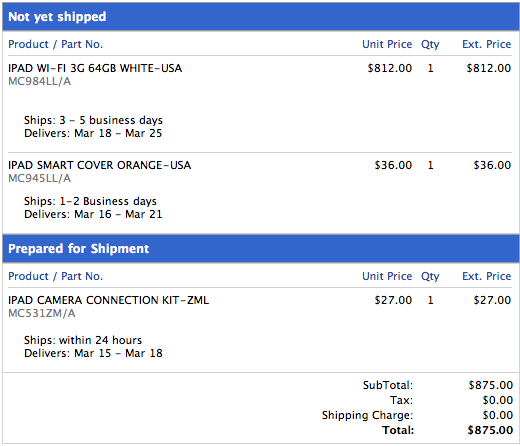Click 'Ships: within 24 hours' text
Screen dimensions: 520x446
point(83,340)
